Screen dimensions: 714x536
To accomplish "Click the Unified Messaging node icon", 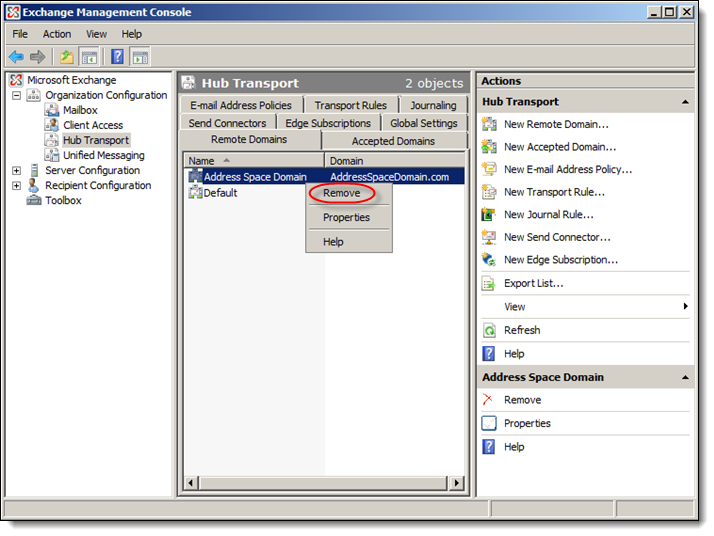I will 51,155.
